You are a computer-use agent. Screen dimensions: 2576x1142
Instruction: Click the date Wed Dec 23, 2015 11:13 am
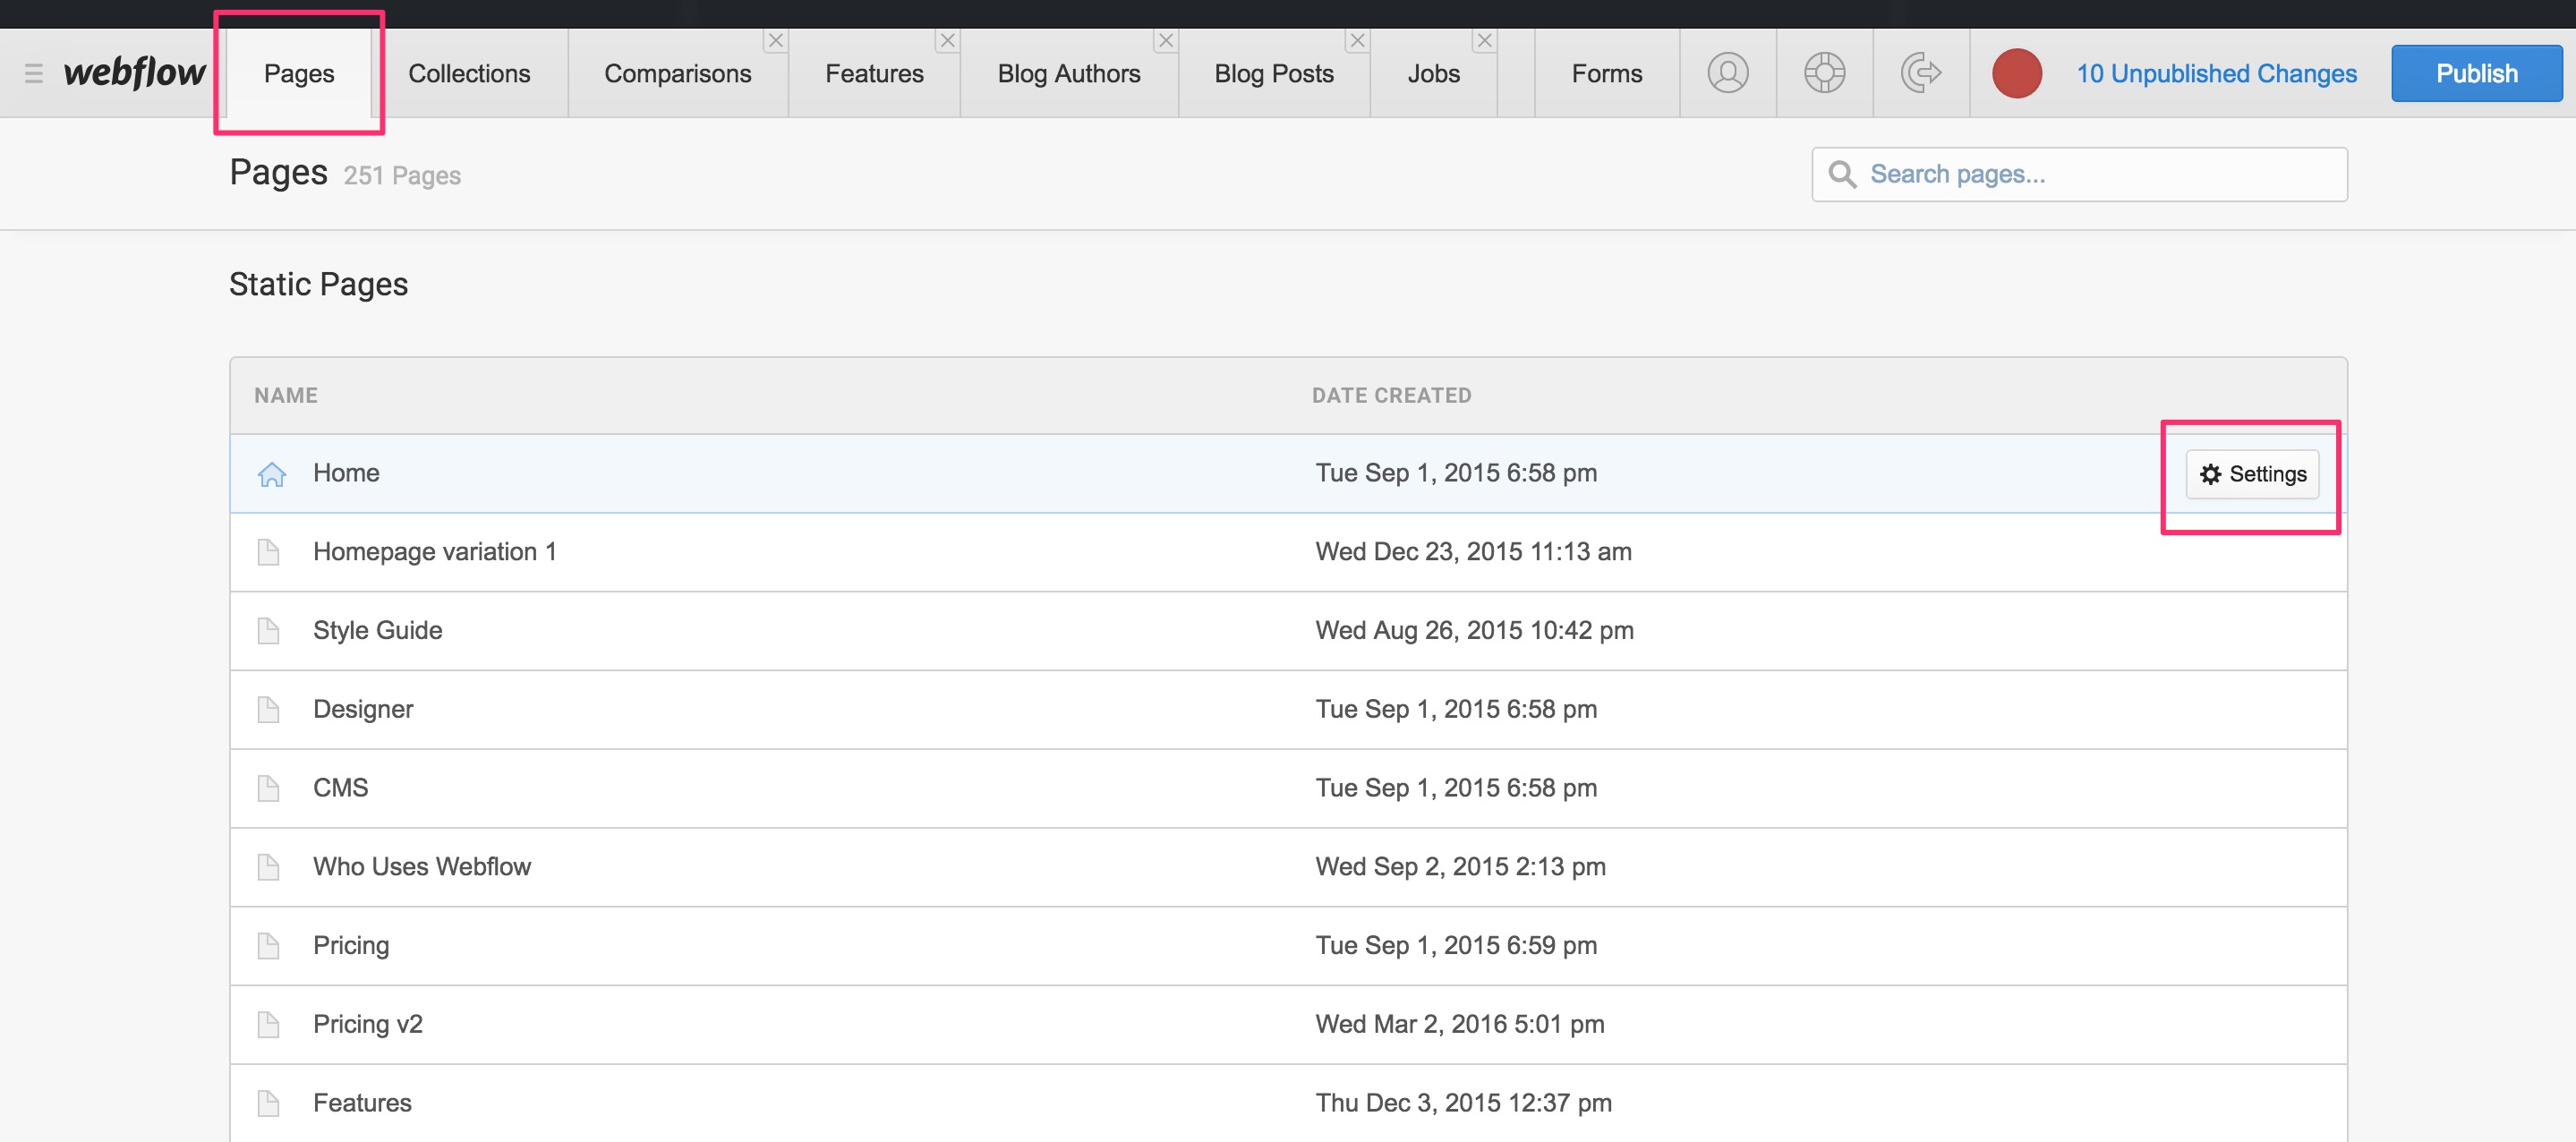(1473, 552)
